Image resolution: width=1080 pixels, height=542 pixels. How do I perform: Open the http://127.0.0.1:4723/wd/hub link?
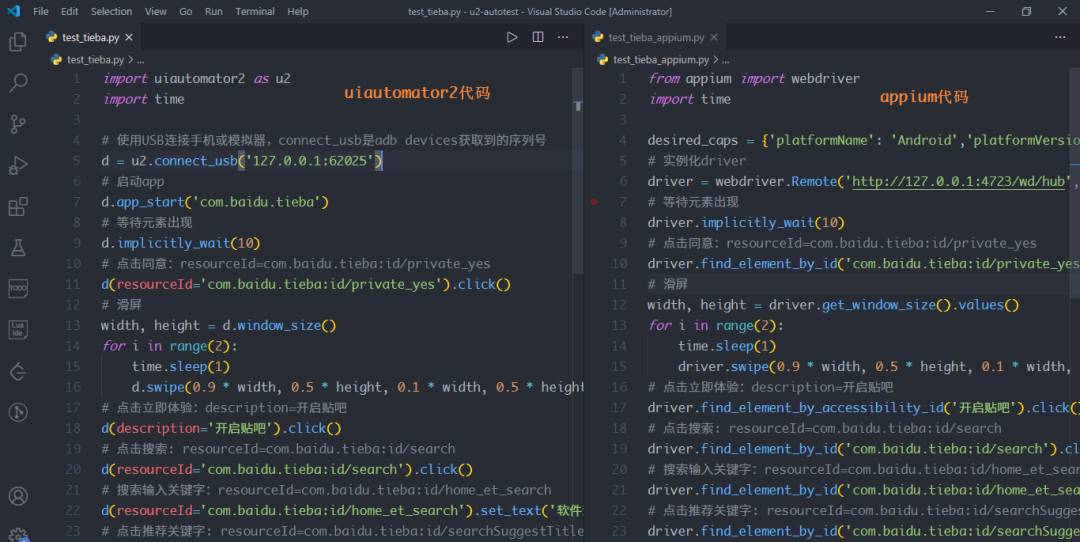click(x=958, y=182)
